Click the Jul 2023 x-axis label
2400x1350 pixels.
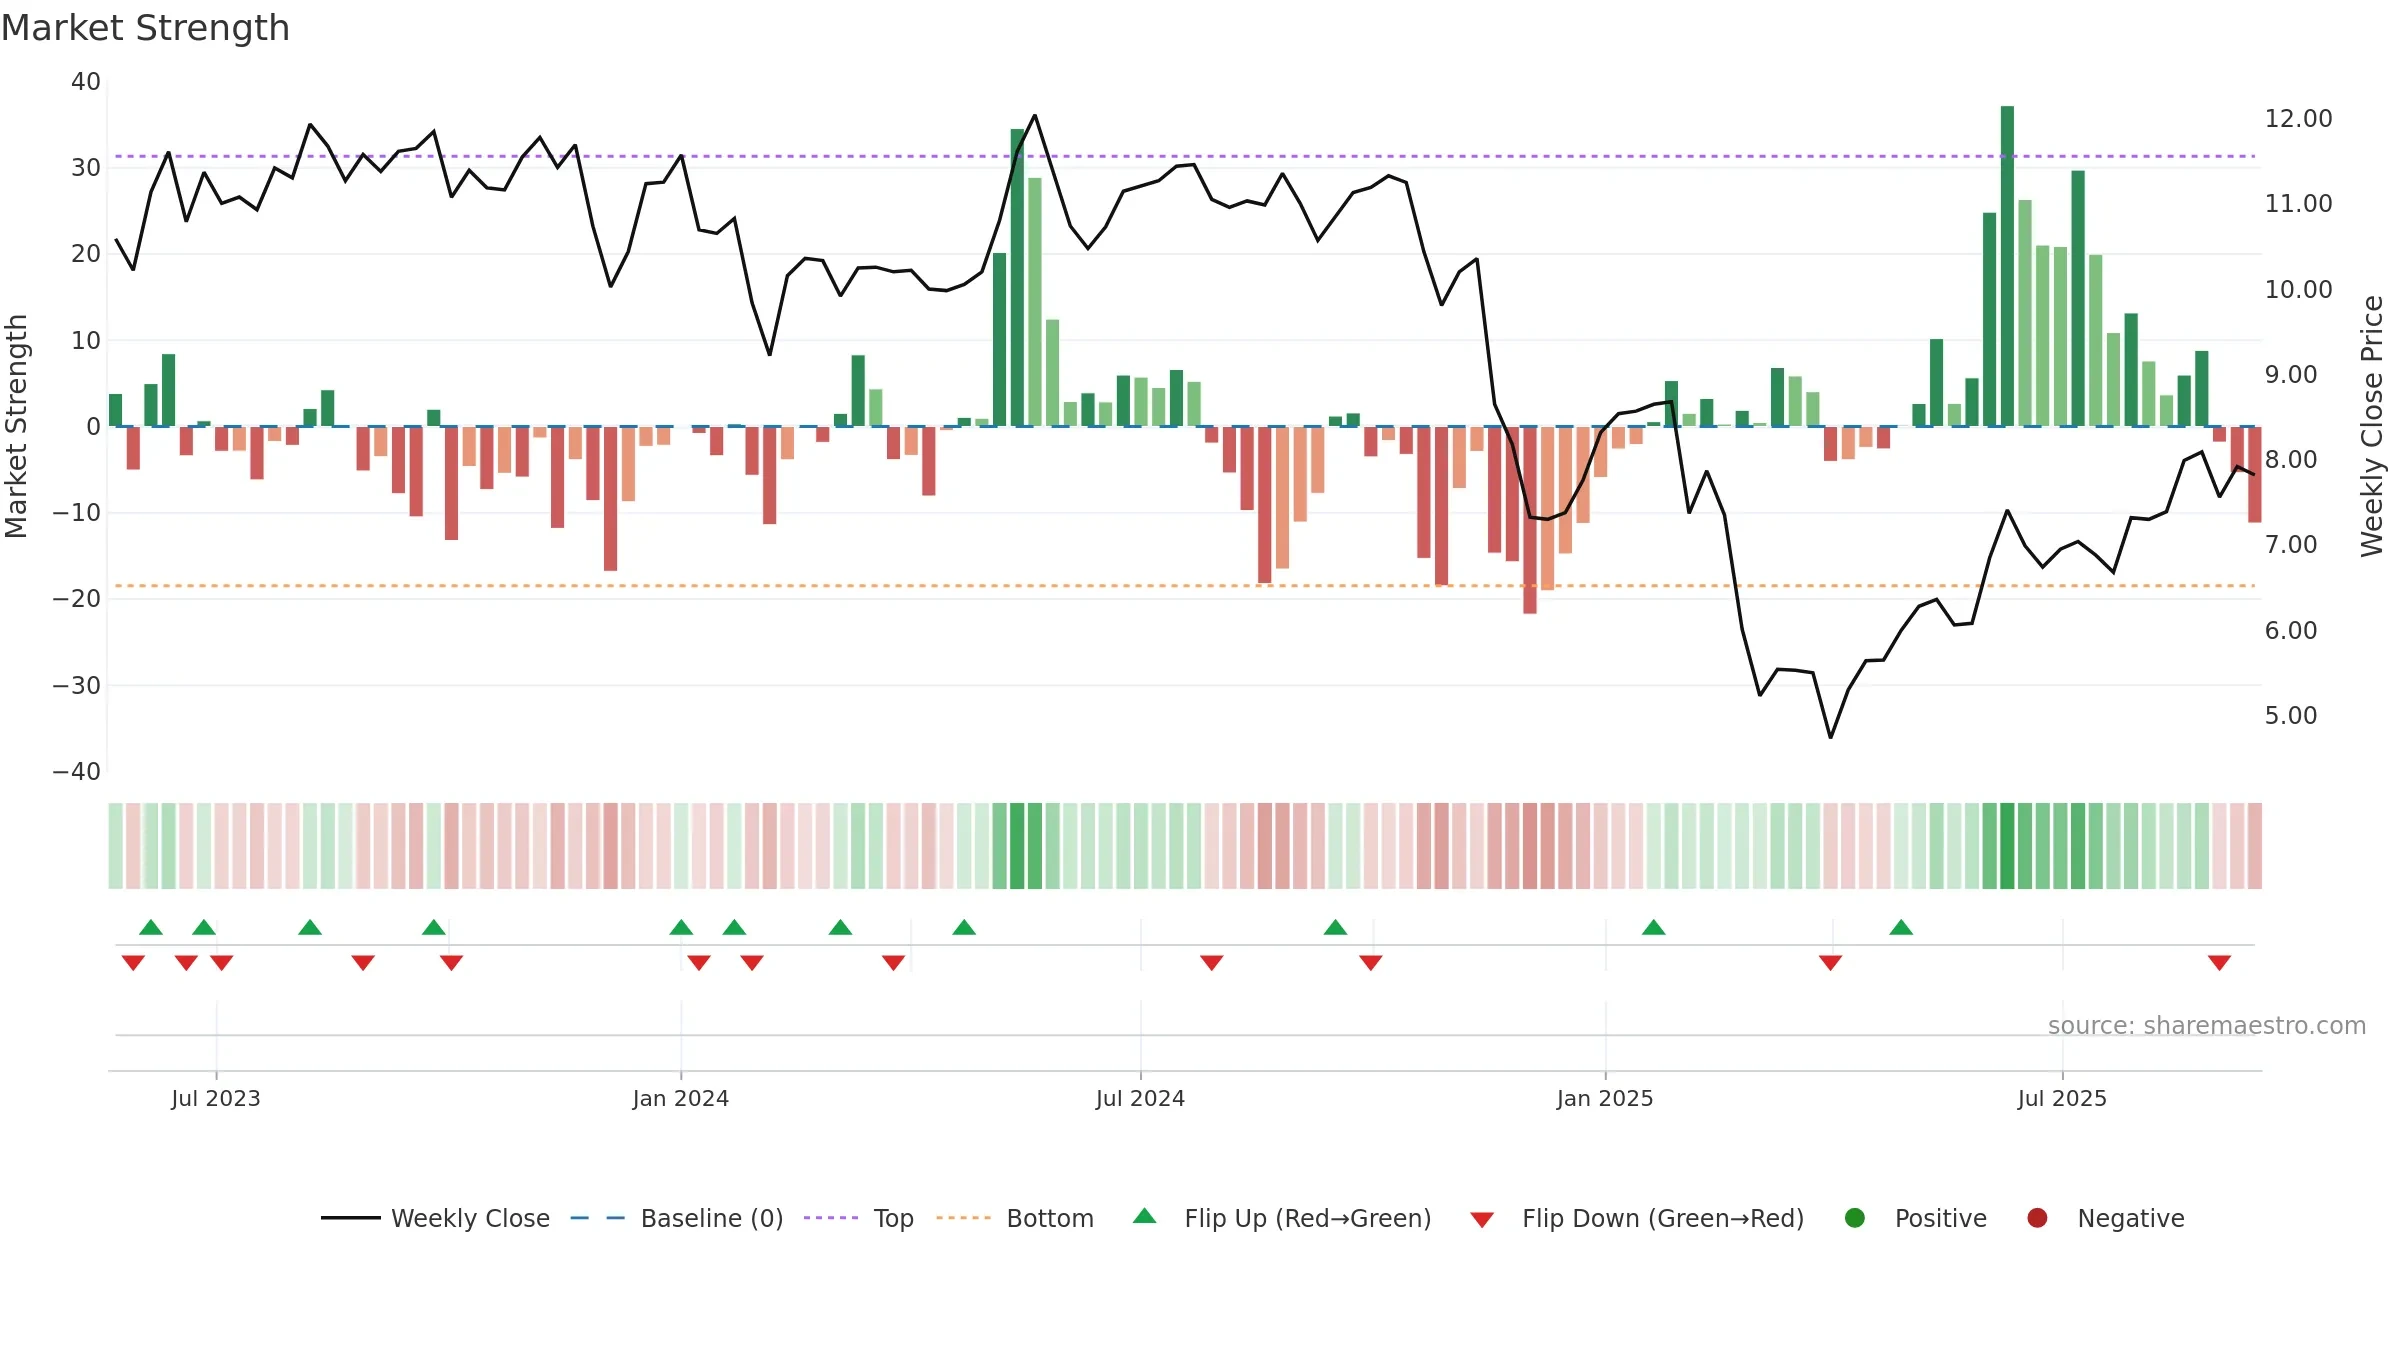[x=216, y=1098]
